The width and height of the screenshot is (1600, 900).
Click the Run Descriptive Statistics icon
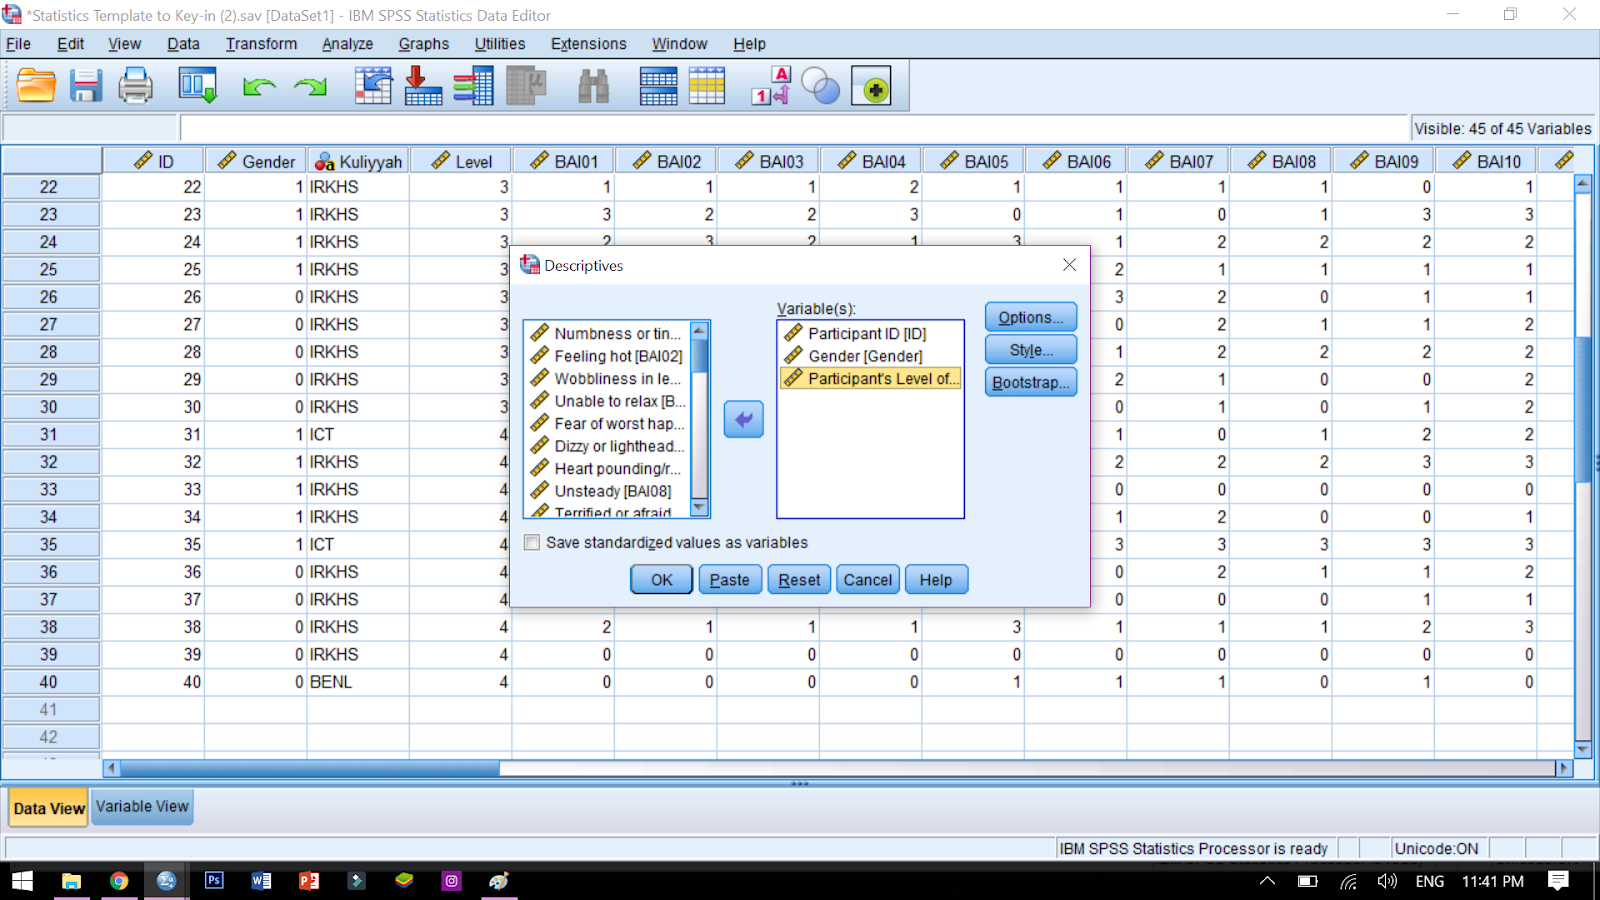coord(525,87)
